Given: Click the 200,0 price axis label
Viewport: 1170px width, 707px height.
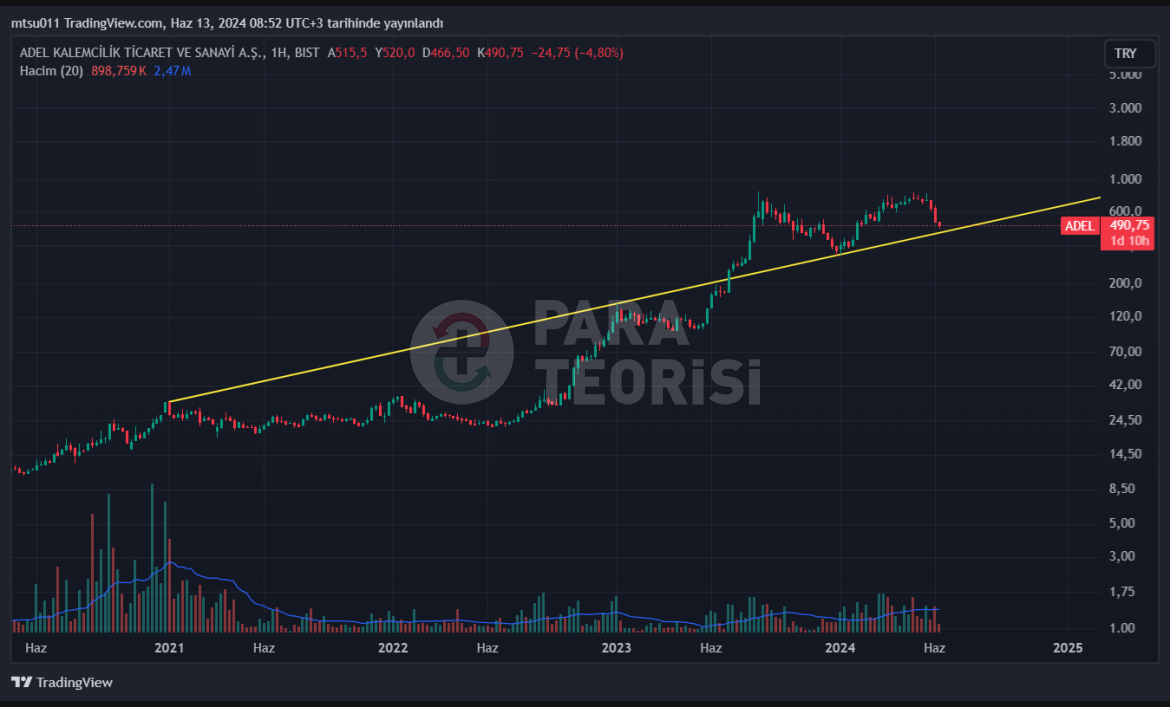Looking at the screenshot, I should click(1125, 283).
